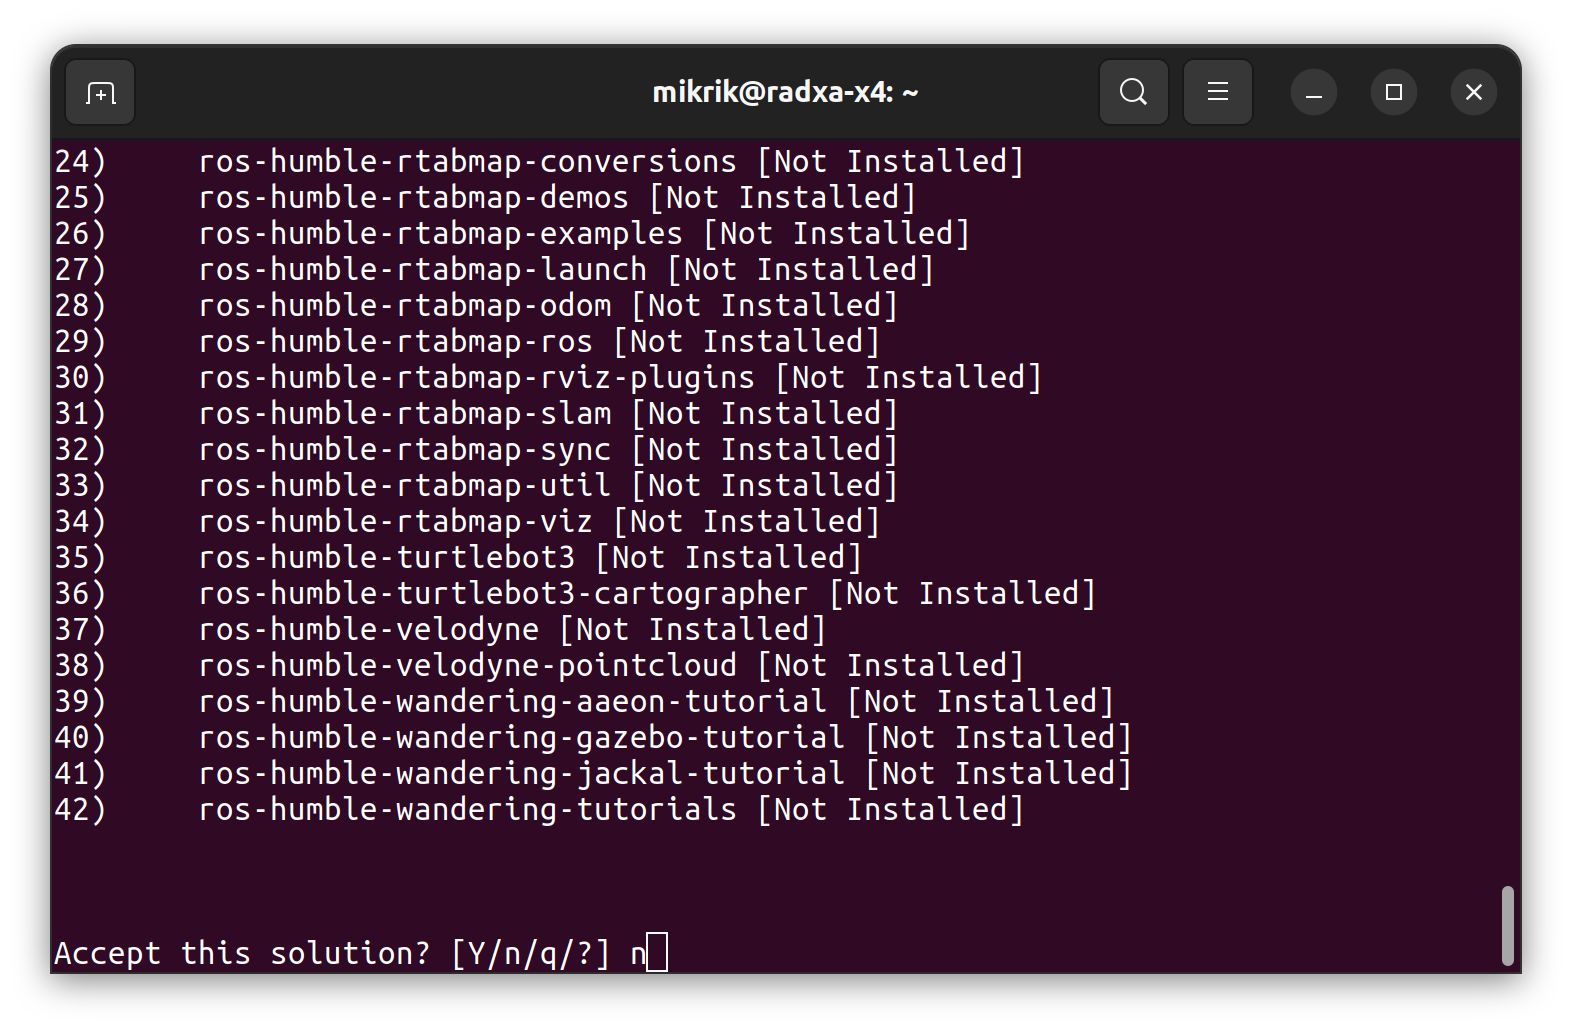Click the ros-humble-rtabmap-rviz-plugins line
1572x1030 pixels.
pyautogui.click(x=476, y=378)
